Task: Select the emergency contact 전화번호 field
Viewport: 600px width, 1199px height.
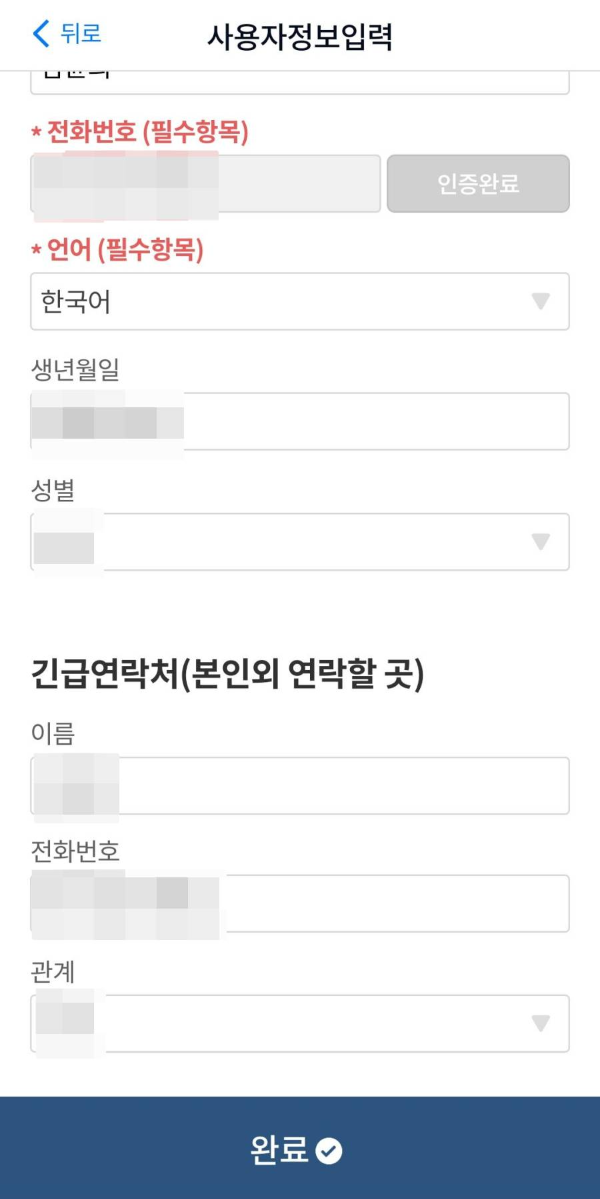Action: click(300, 903)
